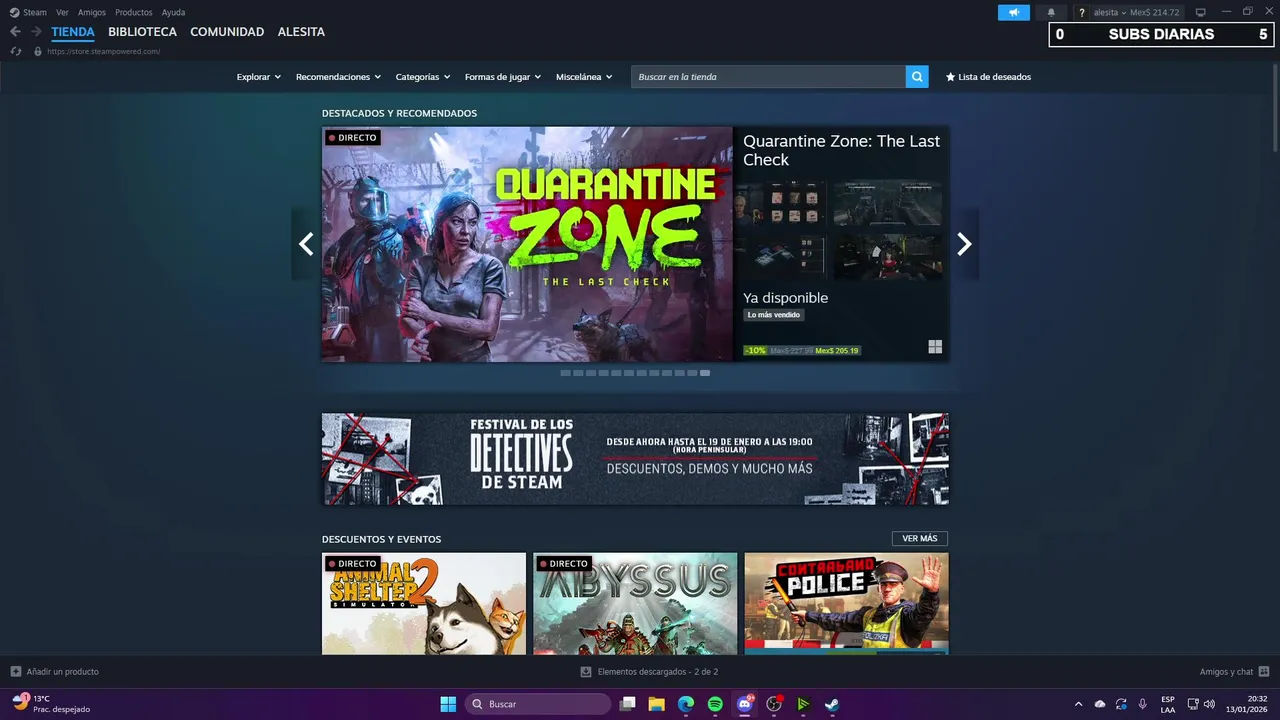Open the Contraband Police card

pos(847,604)
